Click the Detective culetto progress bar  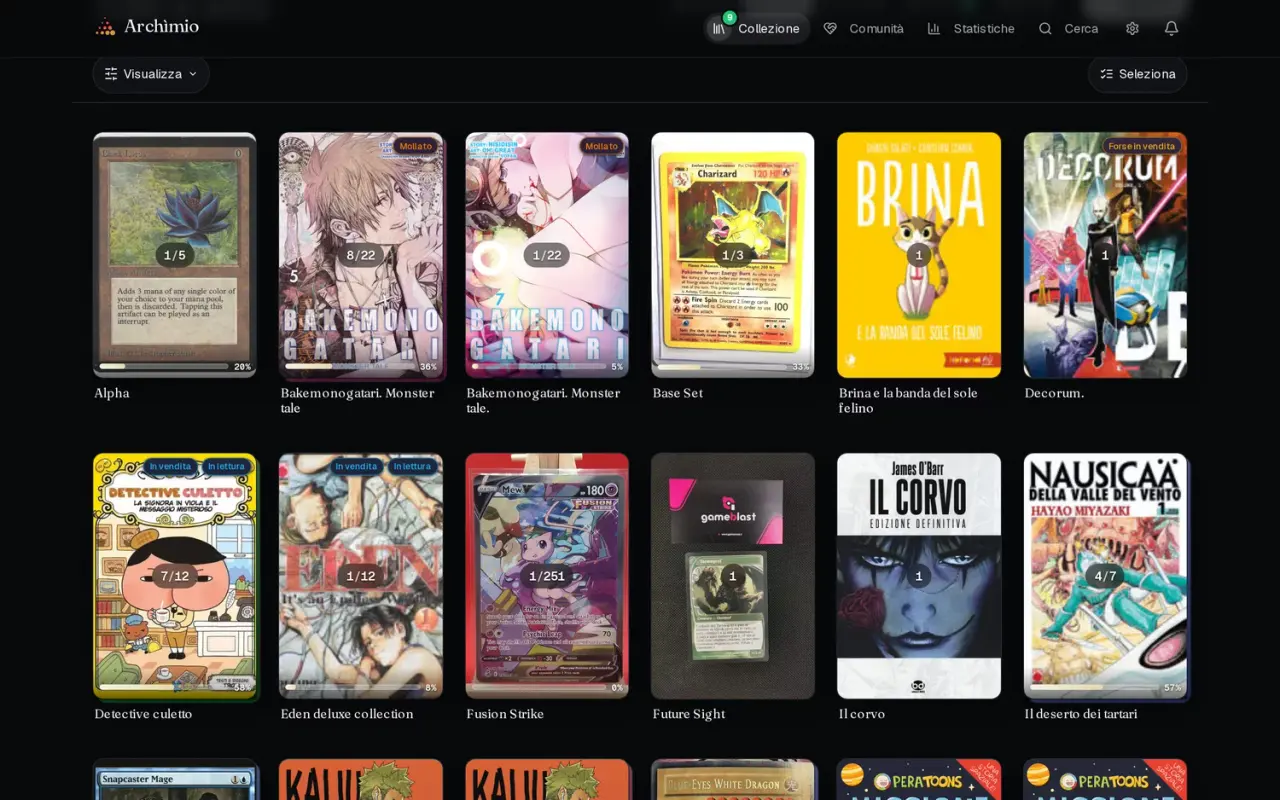[x=164, y=687]
